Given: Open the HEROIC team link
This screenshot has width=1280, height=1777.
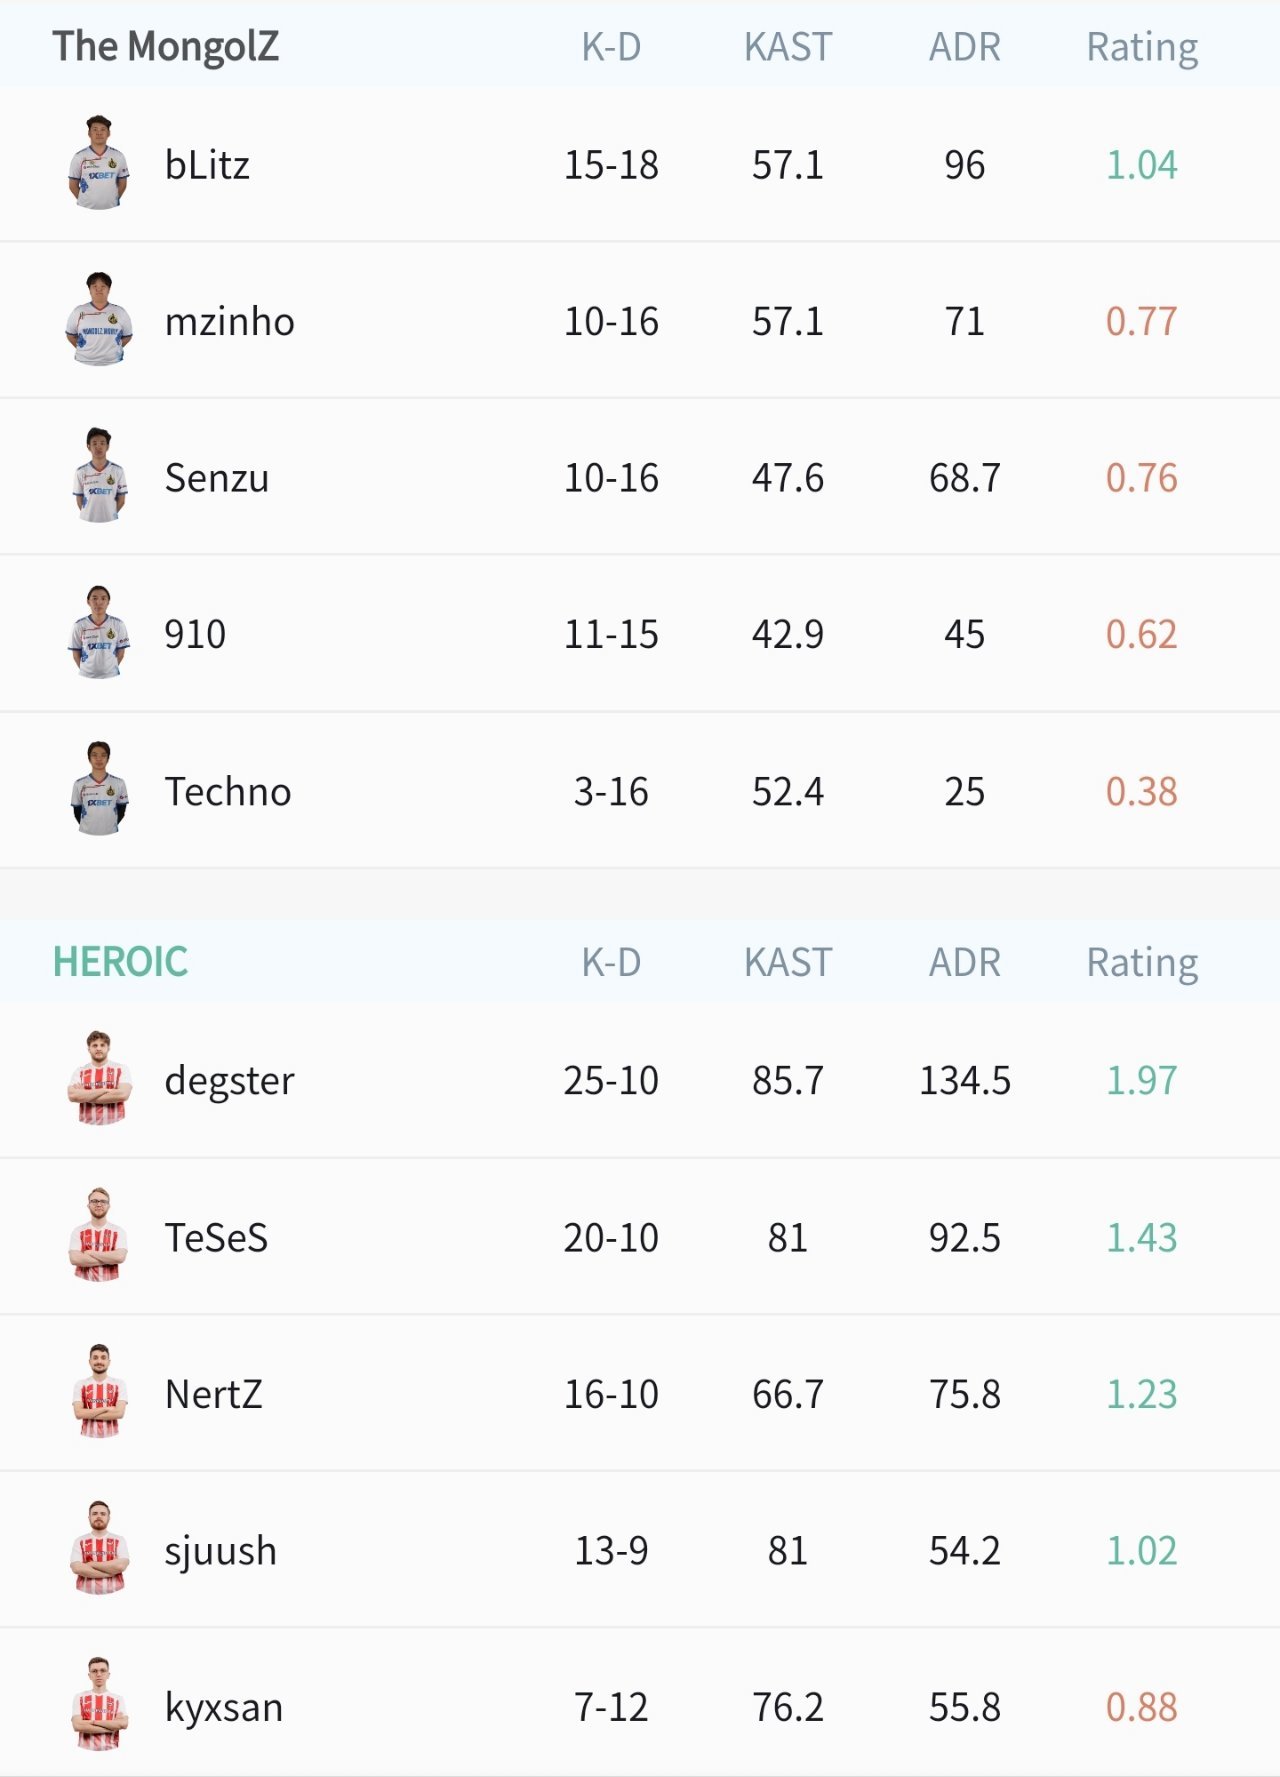Looking at the screenshot, I should click(120, 962).
